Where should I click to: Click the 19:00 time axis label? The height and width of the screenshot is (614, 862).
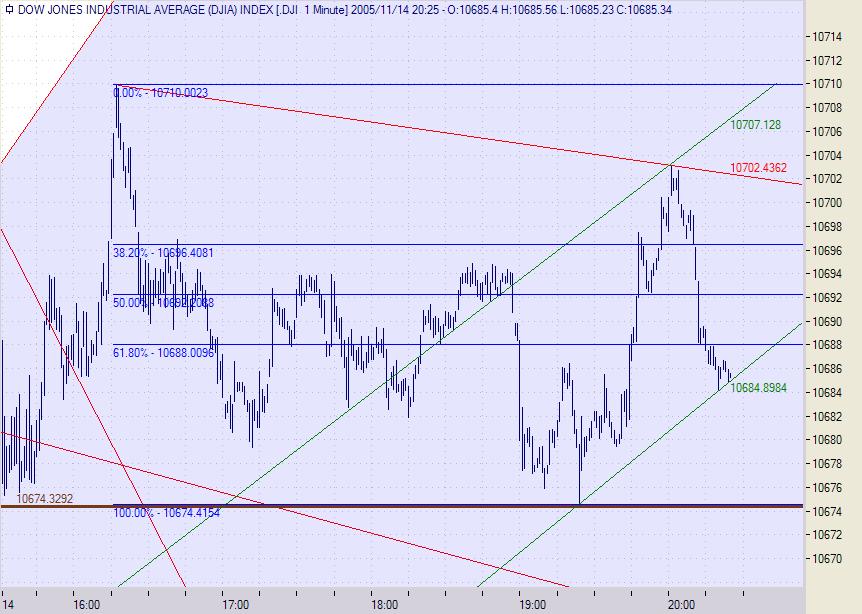tap(533, 605)
